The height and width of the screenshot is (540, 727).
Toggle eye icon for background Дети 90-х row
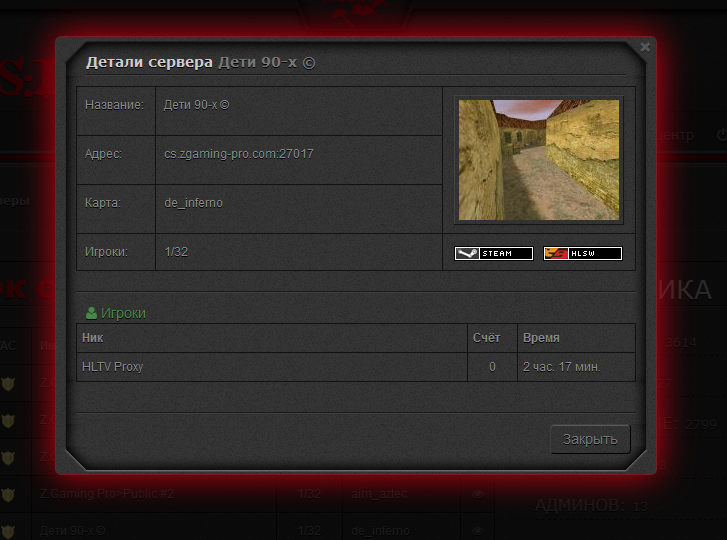477,531
